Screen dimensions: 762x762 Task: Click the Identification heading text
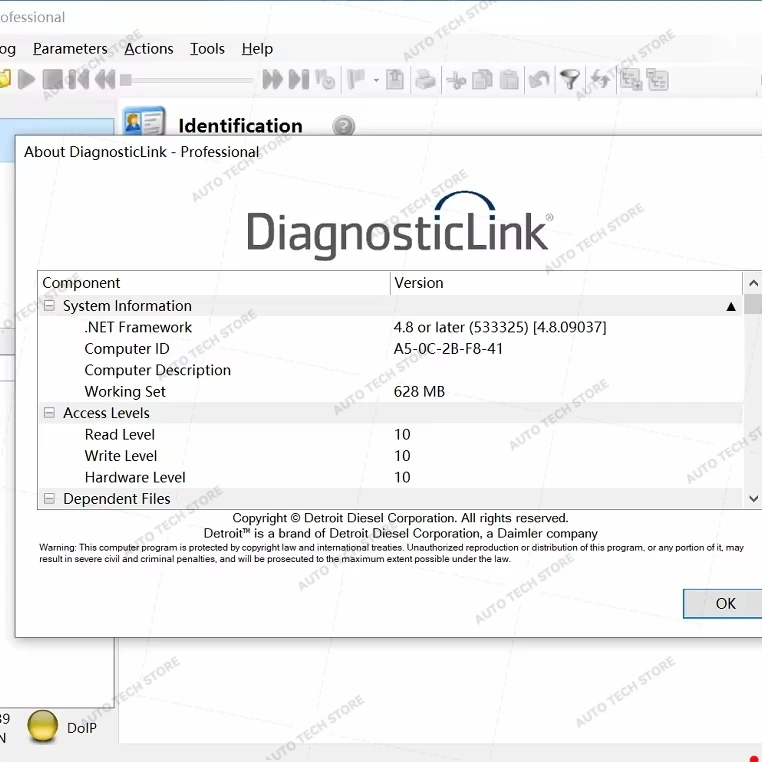241,126
